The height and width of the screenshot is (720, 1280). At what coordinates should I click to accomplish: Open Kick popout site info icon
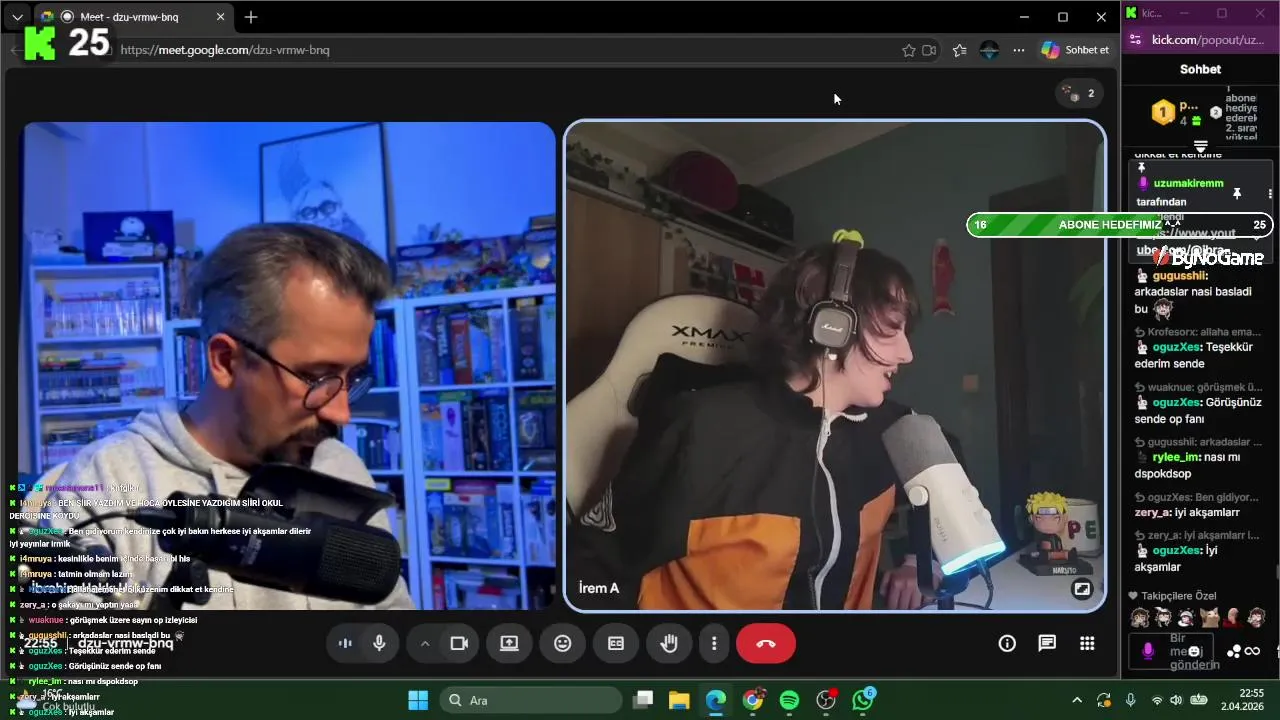[x=1135, y=40]
